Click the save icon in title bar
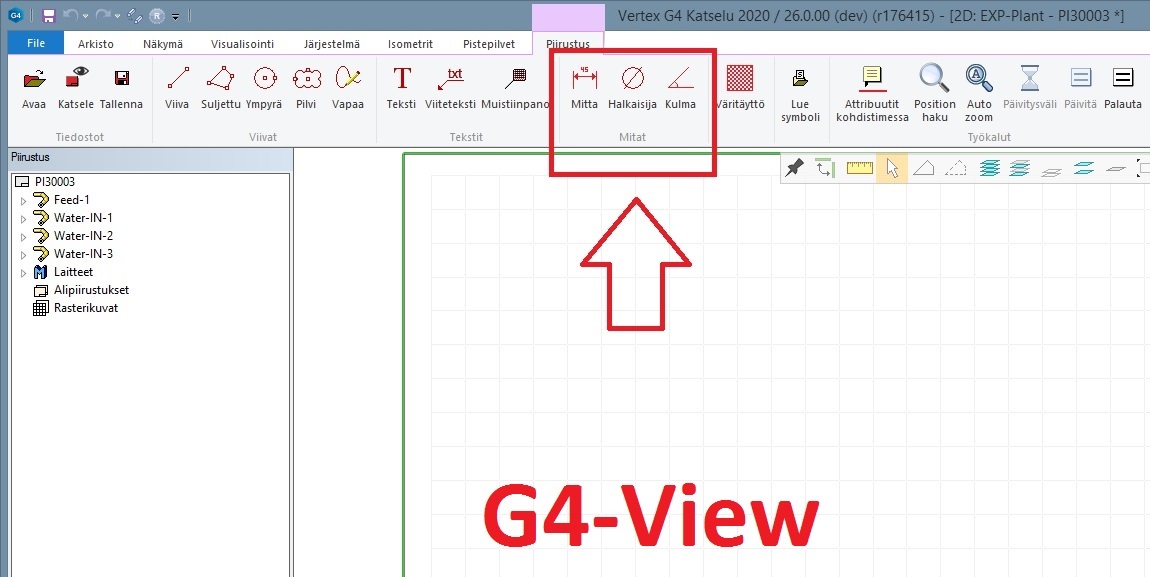 [x=49, y=15]
